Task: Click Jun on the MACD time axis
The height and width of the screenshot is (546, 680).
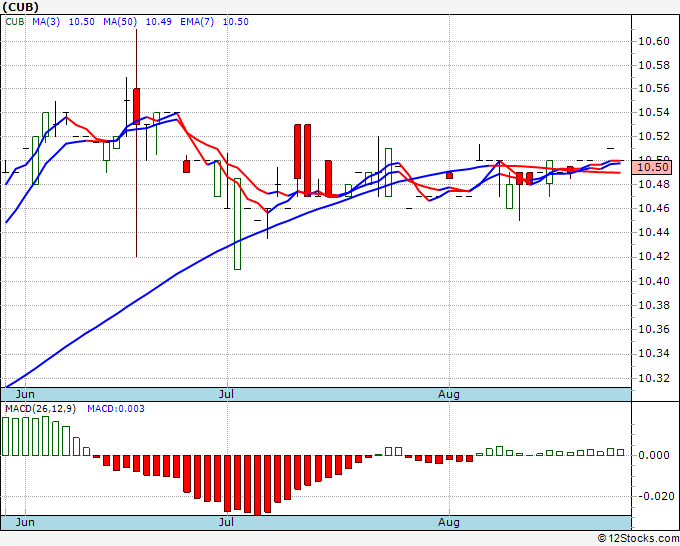Action: tap(25, 522)
